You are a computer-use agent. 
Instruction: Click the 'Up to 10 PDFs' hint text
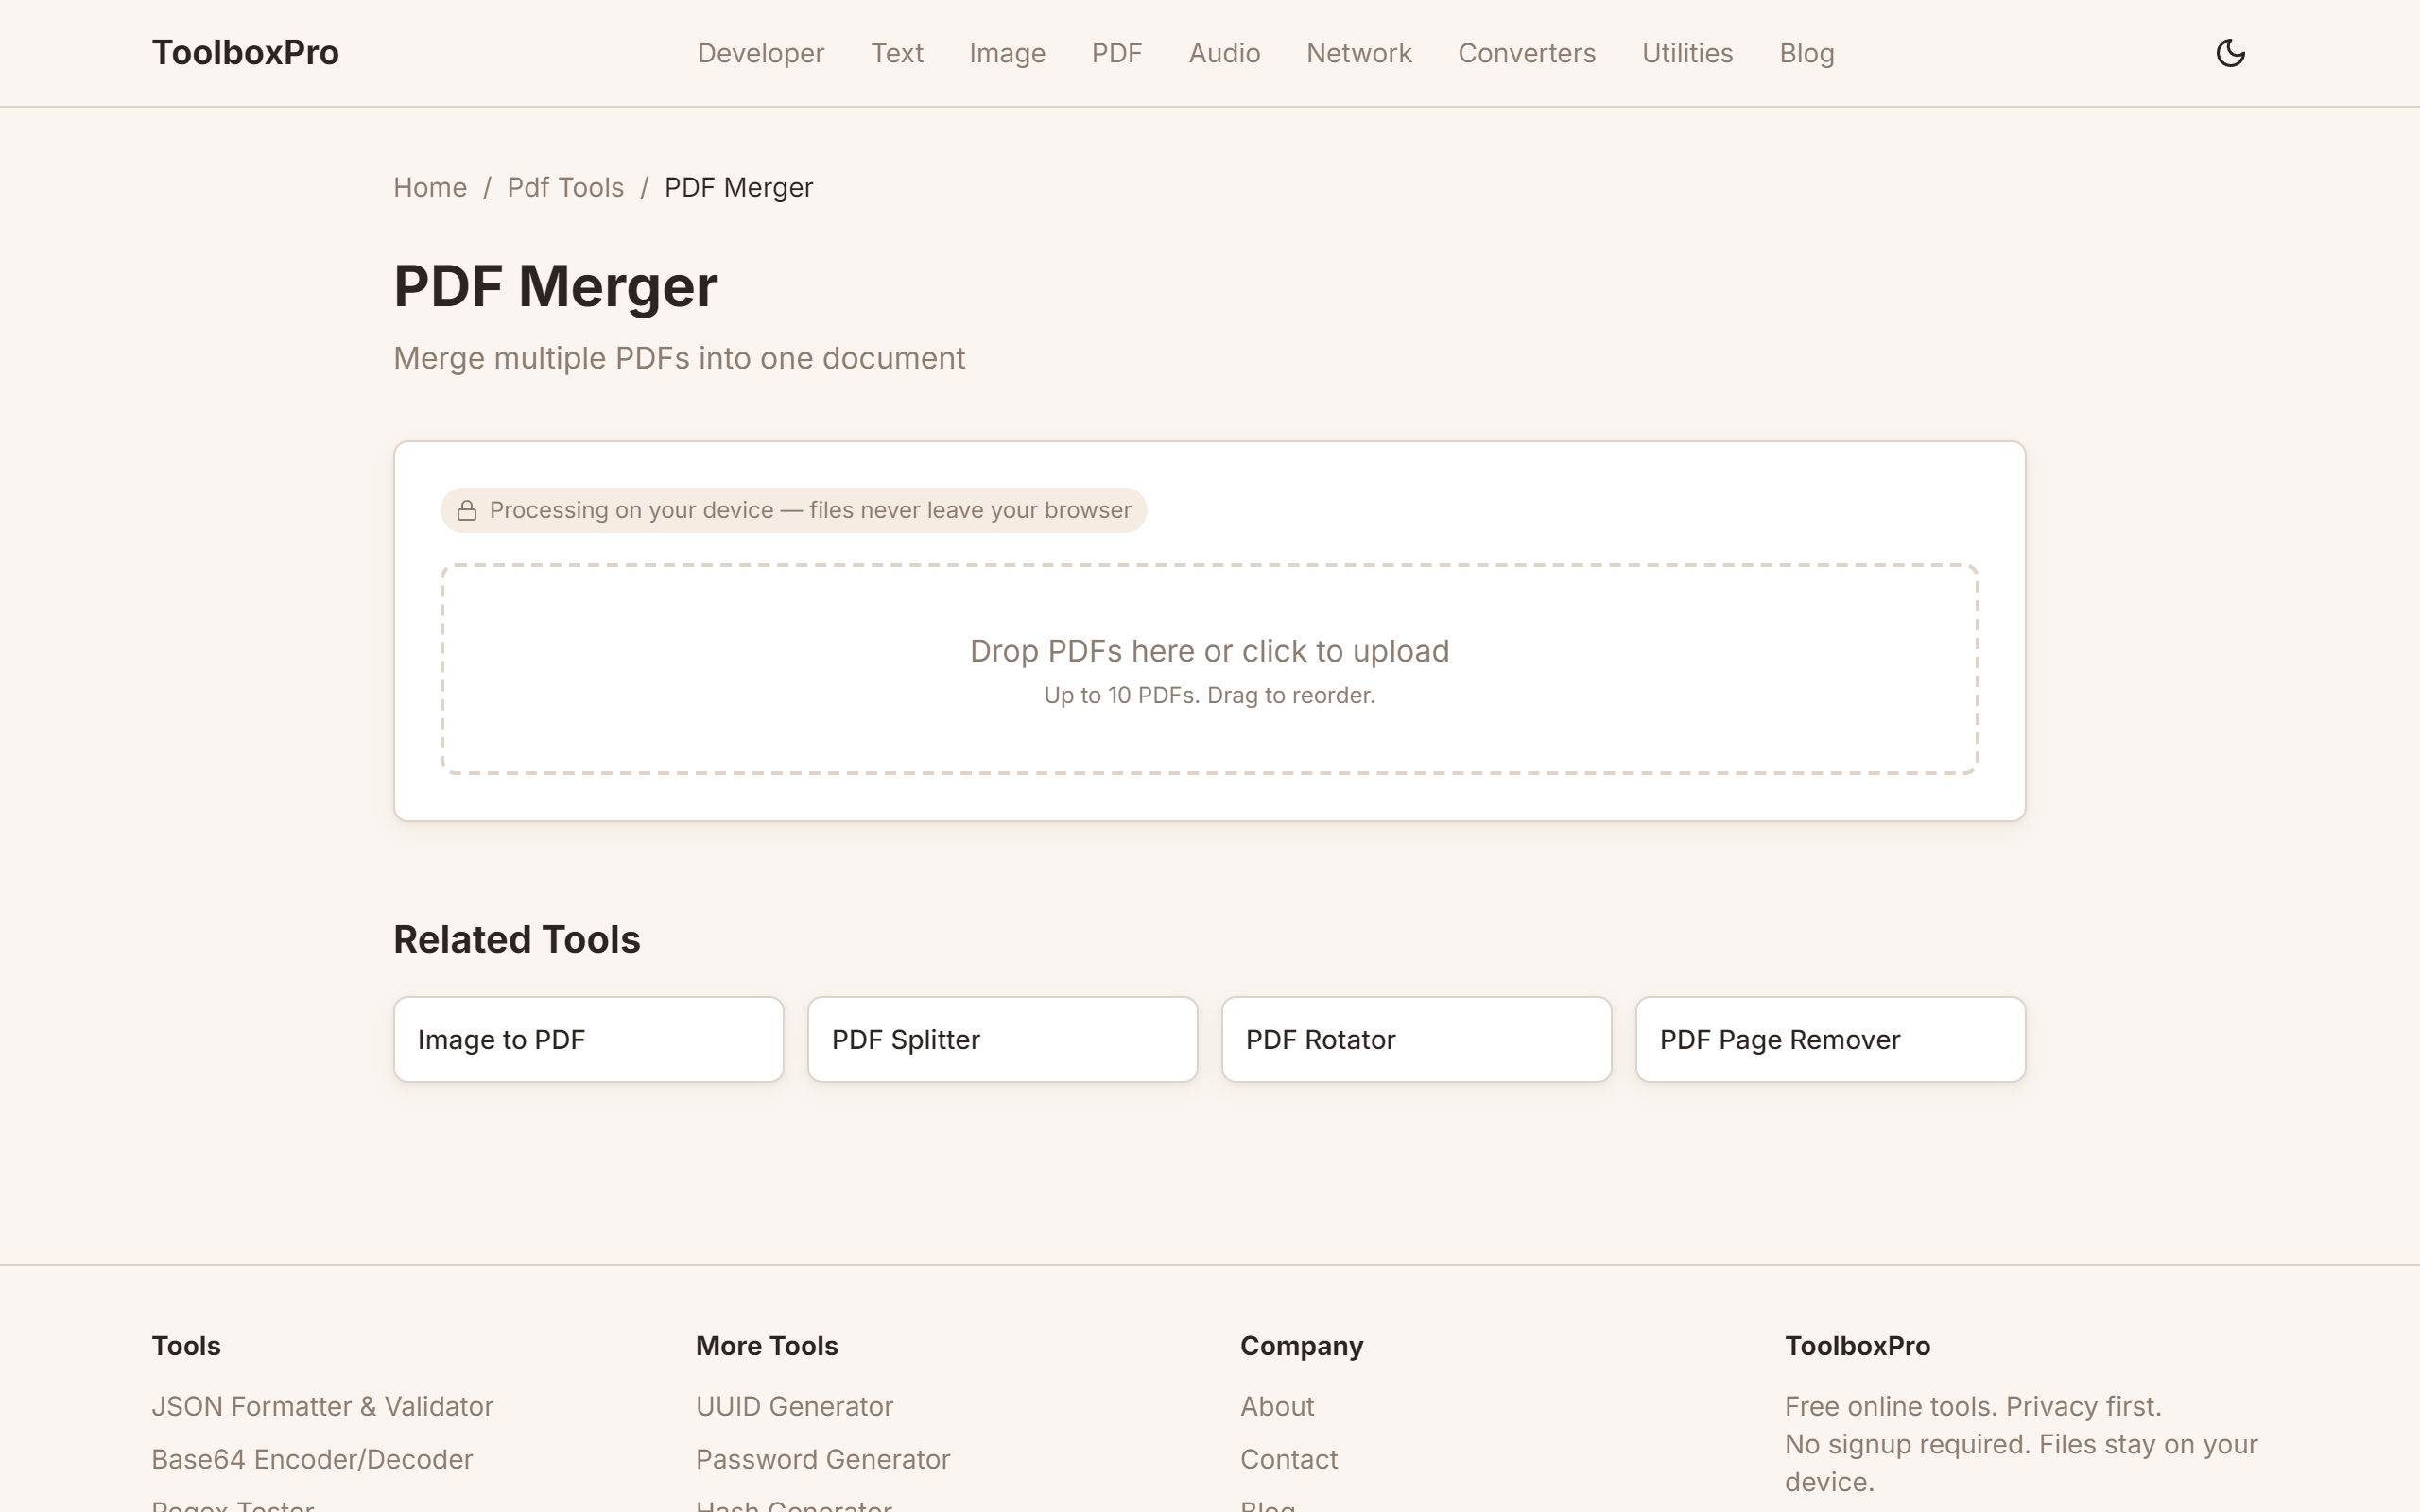(x=1210, y=695)
